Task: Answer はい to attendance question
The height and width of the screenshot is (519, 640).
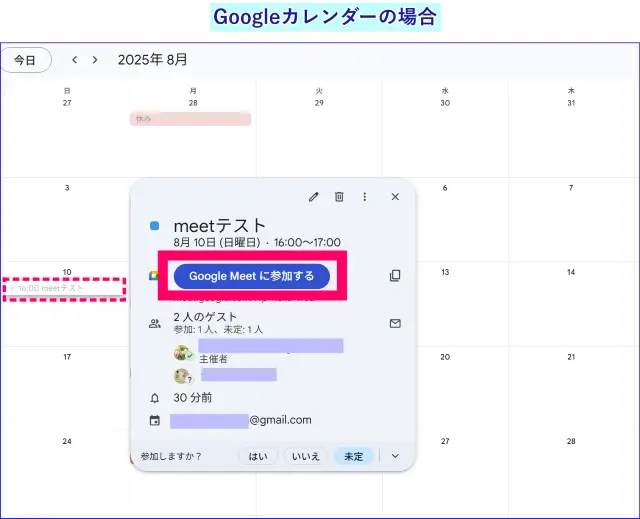Action: pyautogui.click(x=258, y=456)
